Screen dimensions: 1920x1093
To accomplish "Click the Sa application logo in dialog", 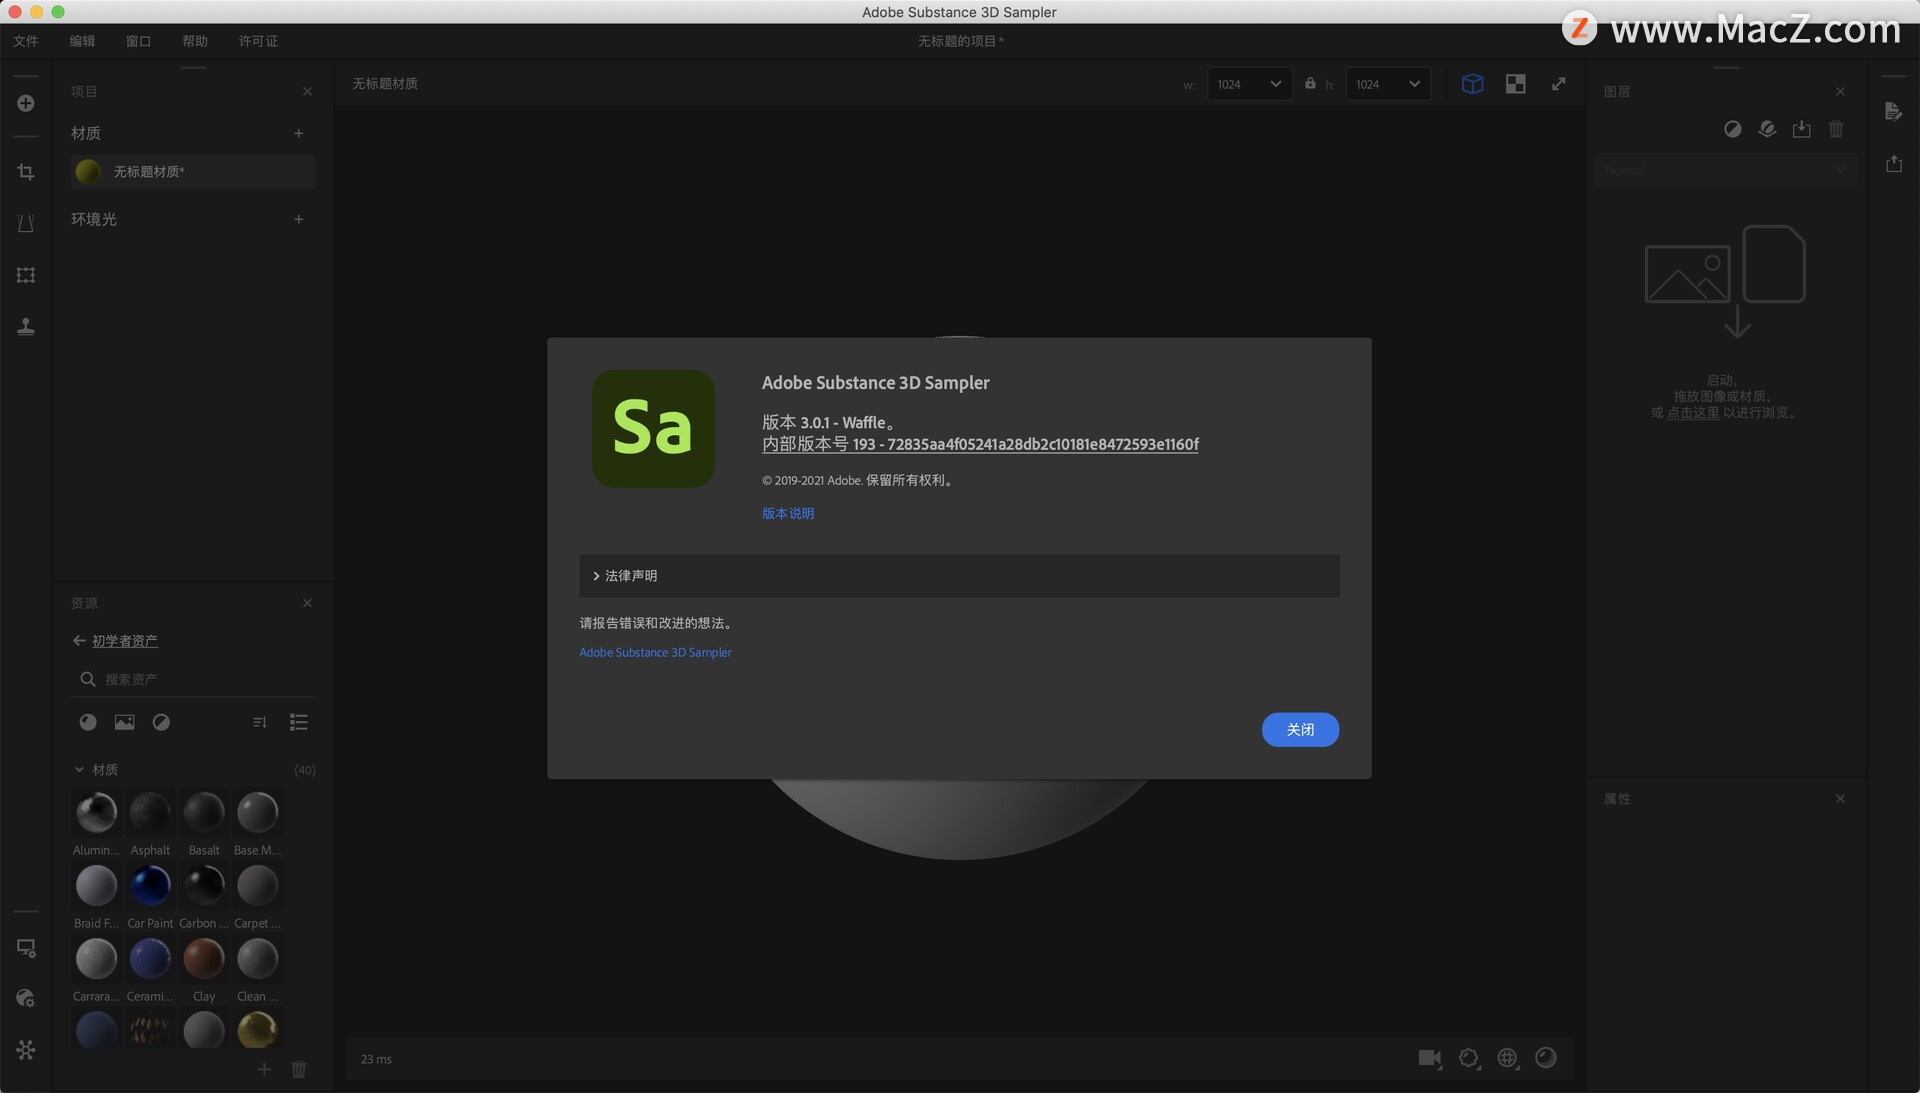I will (x=653, y=429).
